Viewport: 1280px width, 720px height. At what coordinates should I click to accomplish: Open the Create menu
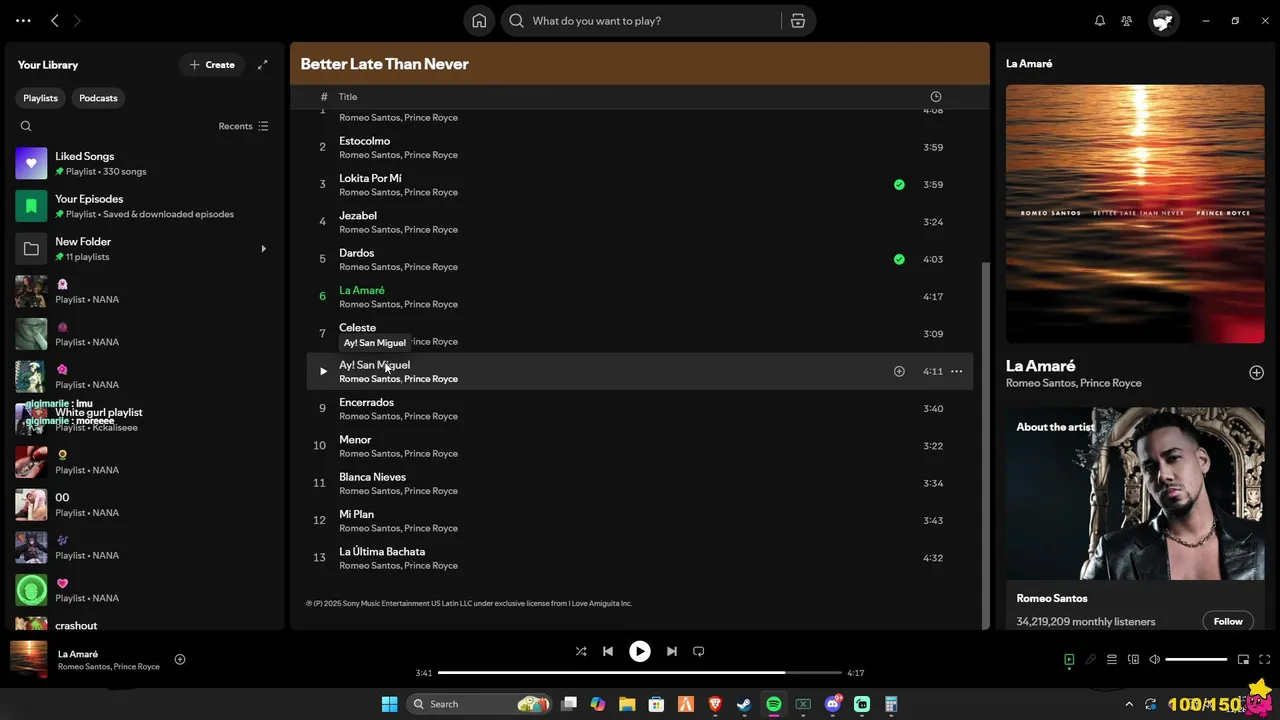pyautogui.click(x=212, y=65)
